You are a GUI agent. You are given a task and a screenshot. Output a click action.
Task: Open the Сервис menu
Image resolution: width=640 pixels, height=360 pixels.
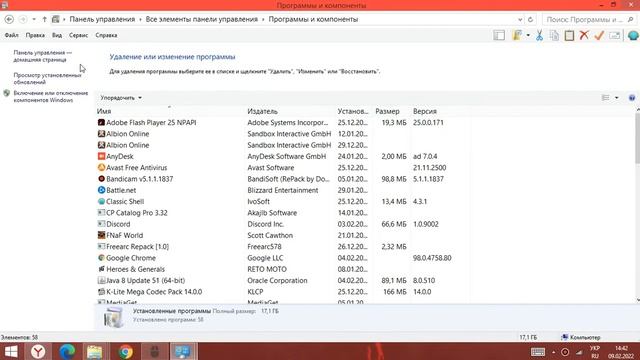coord(78,35)
